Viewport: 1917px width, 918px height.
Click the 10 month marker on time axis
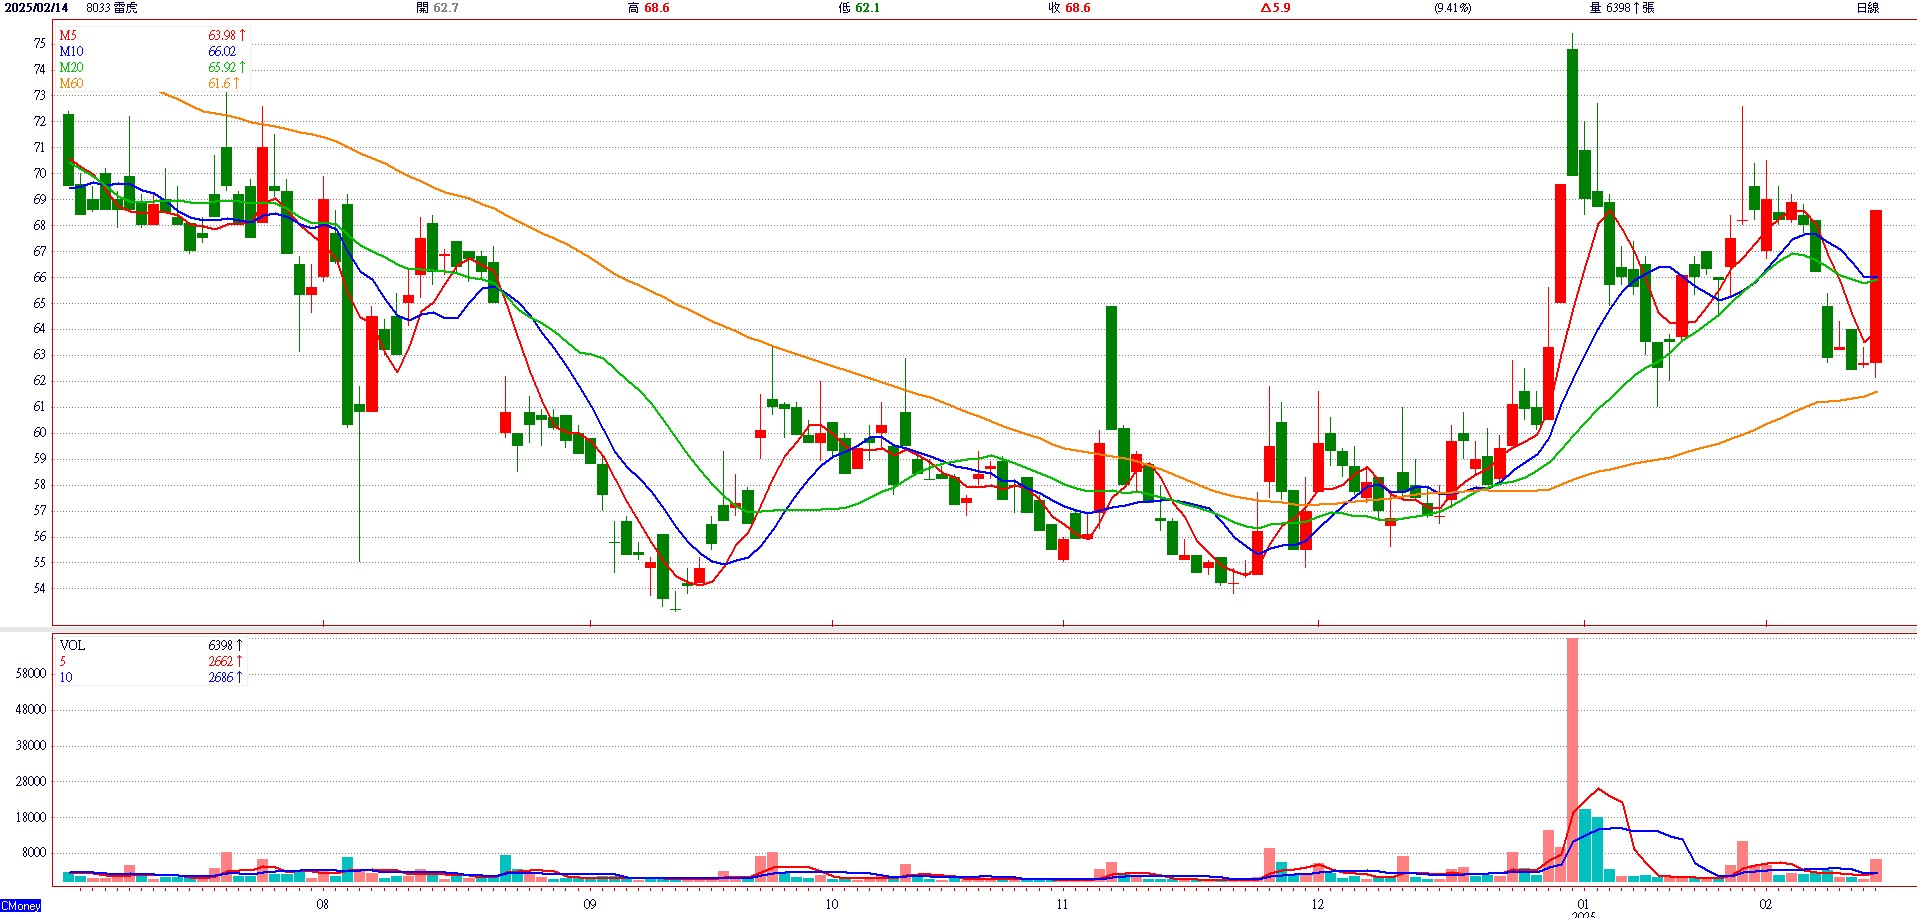(x=832, y=905)
